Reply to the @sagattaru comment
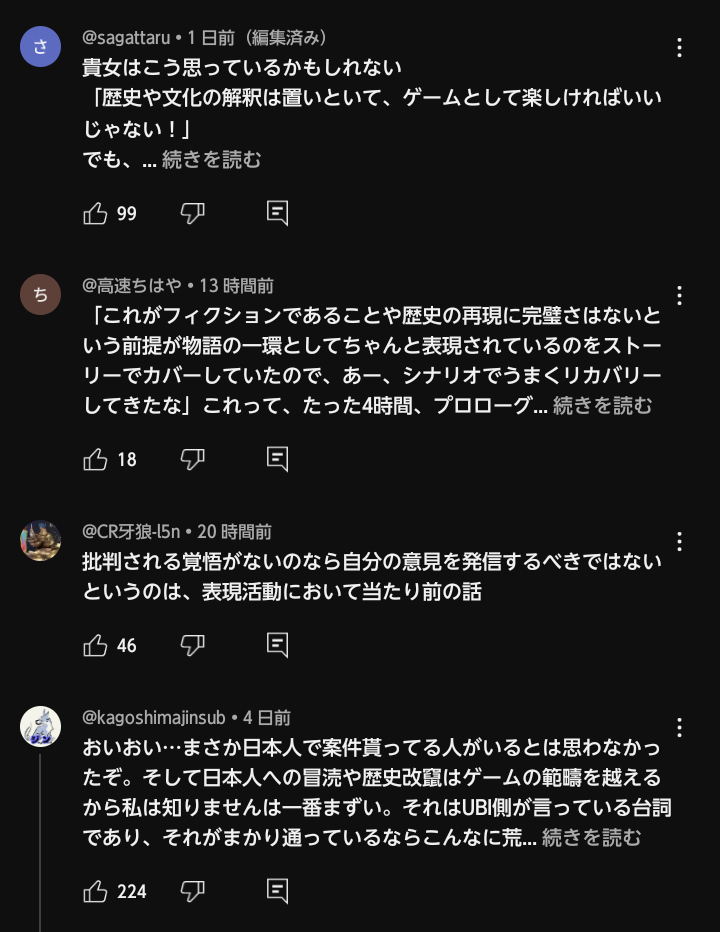 coord(278,213)
